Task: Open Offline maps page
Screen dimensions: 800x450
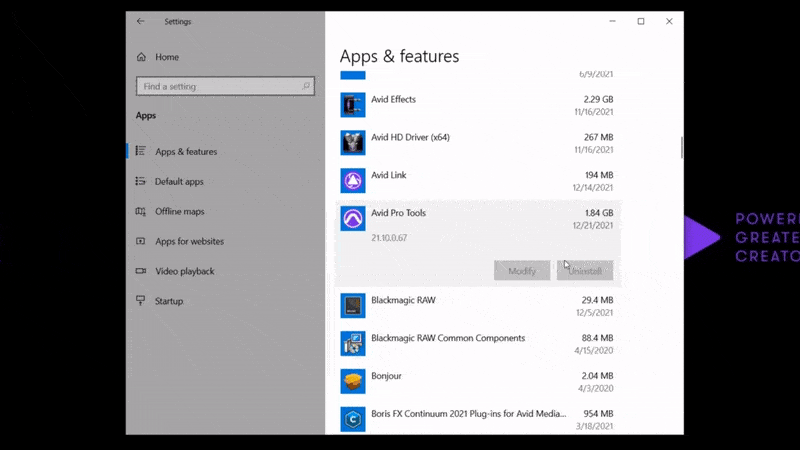Action: click(x=180, y=211)
